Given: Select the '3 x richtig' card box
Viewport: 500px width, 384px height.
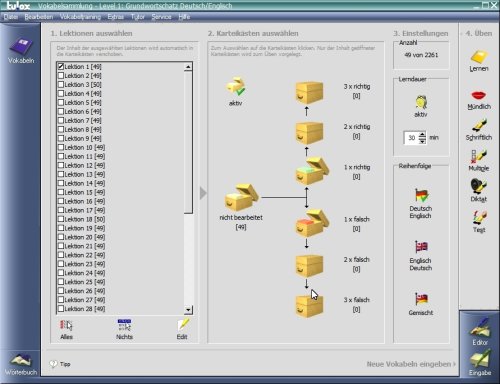Looking at the screenshot, I should coord(309,93).
